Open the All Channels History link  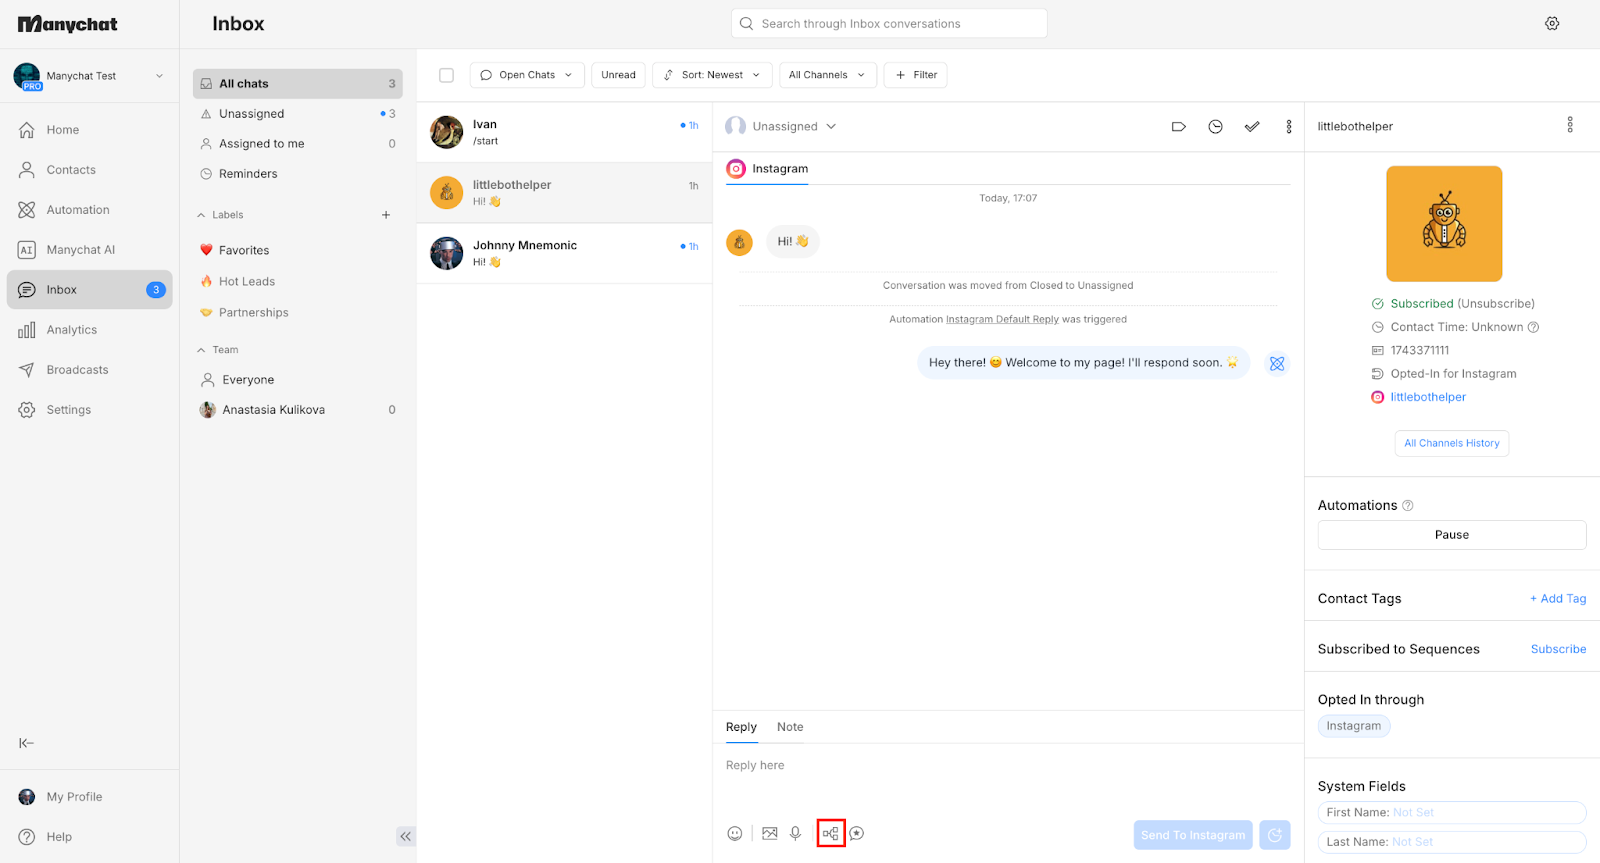tap(1452, 443)
